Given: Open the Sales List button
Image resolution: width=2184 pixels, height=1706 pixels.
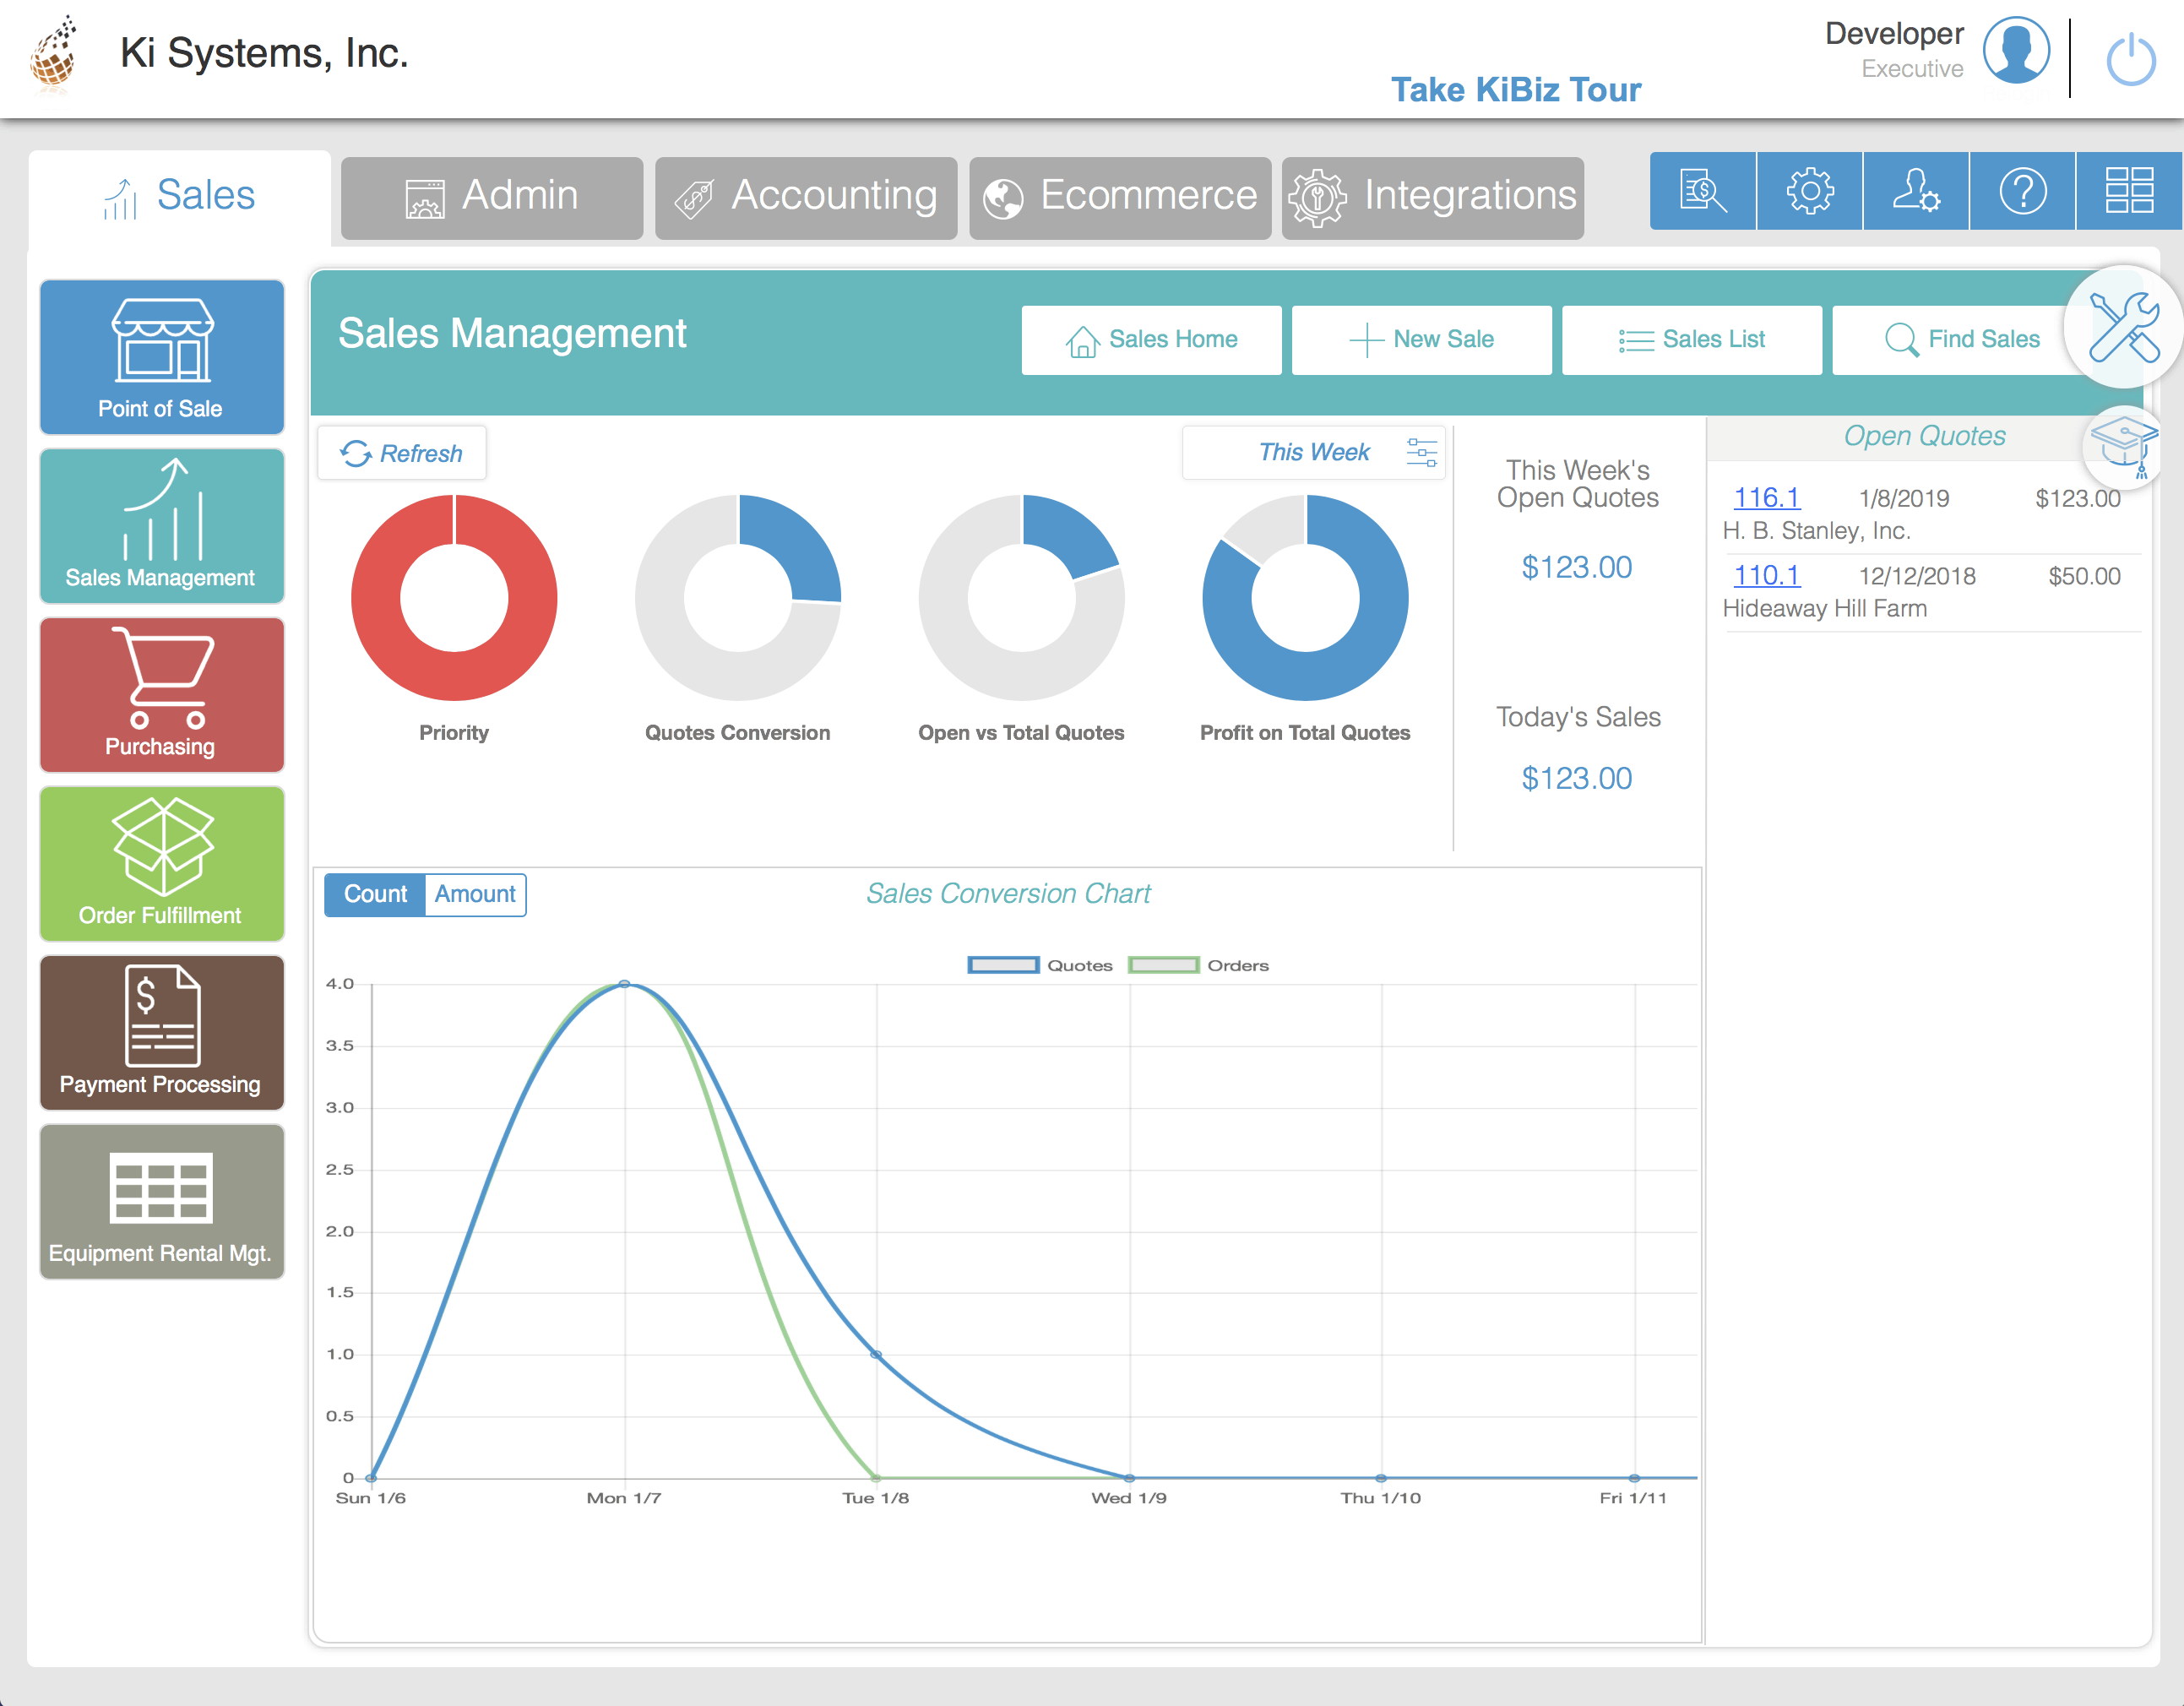Looking at the screenshot, I should (1692, 340).
